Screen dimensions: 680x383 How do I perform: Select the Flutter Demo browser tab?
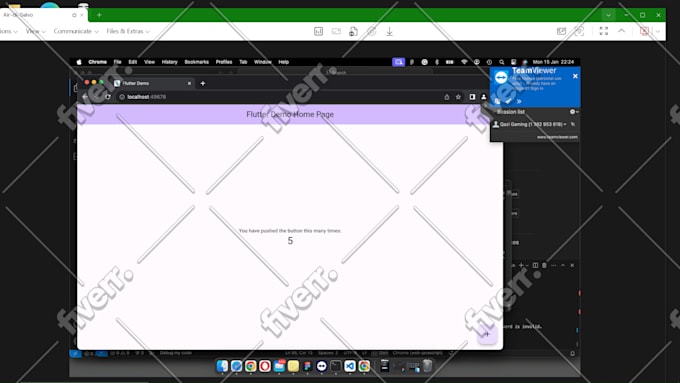153,83
